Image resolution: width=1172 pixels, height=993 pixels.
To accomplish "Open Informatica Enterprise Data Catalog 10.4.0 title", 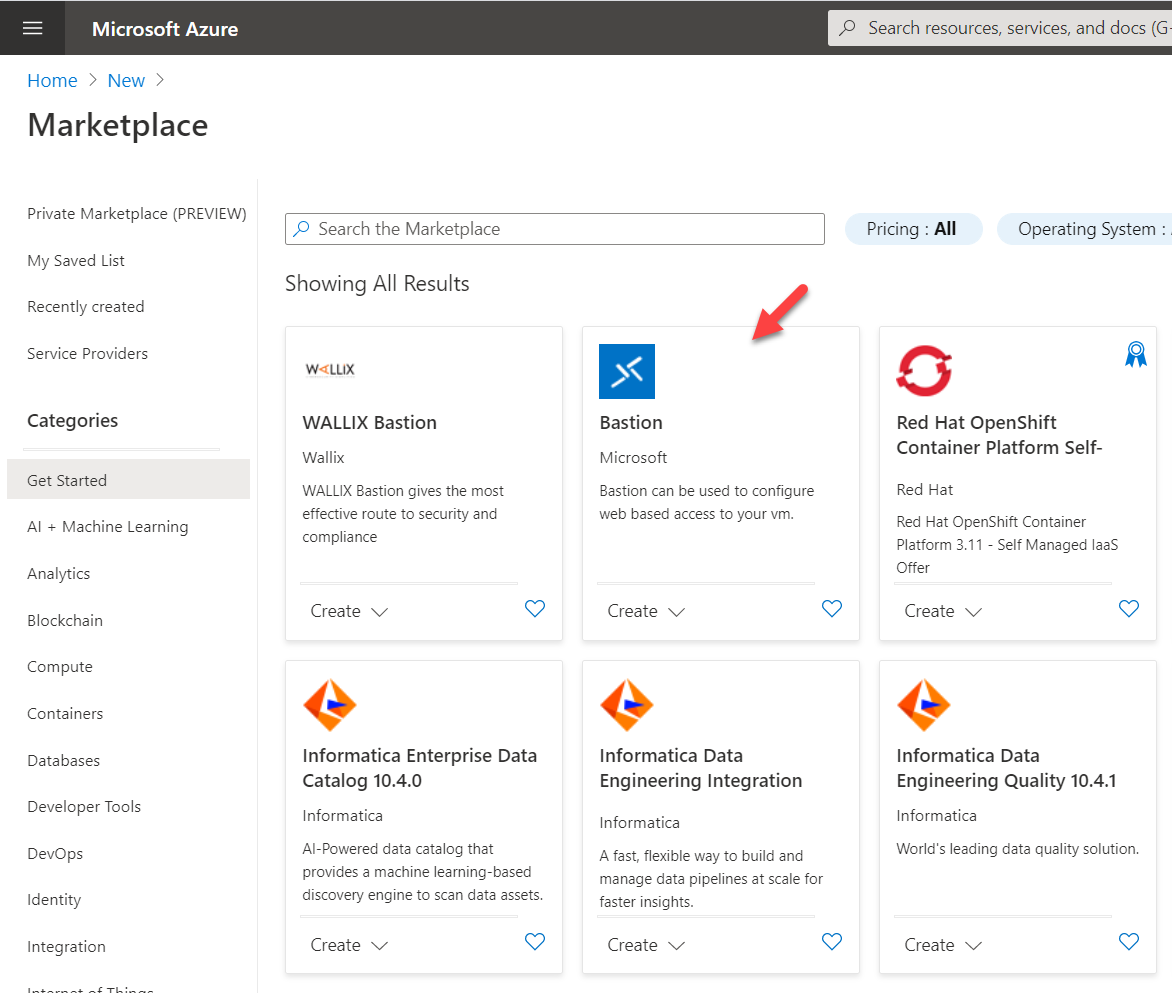I will click(419, 768).
